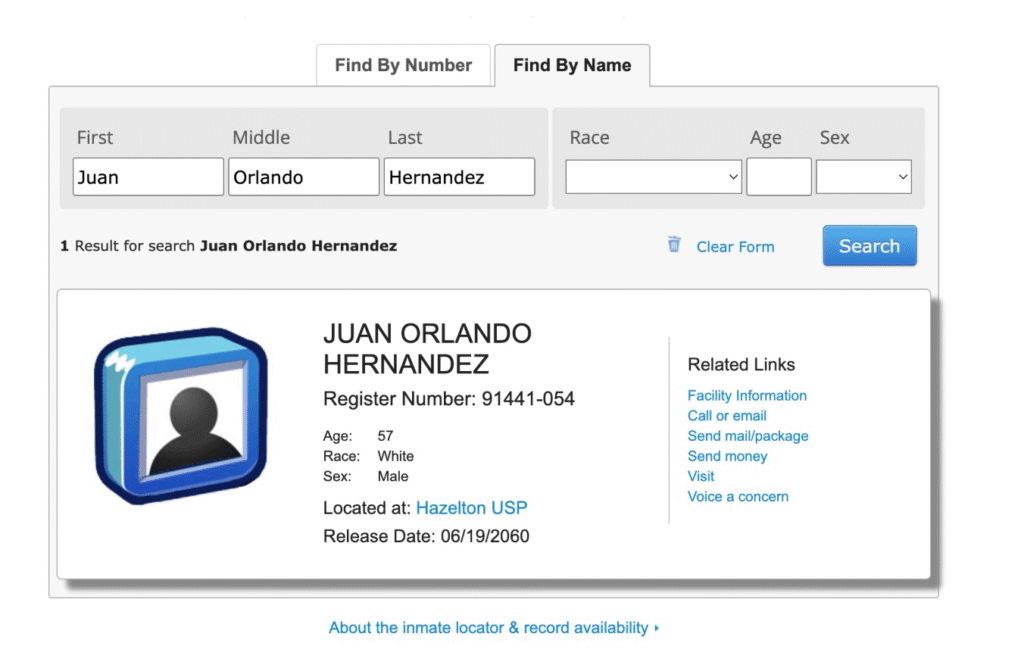The height and width of the screenshot is (671, 1024).
Task: Select the Find By Name tab
Action: tap(572, 66)
